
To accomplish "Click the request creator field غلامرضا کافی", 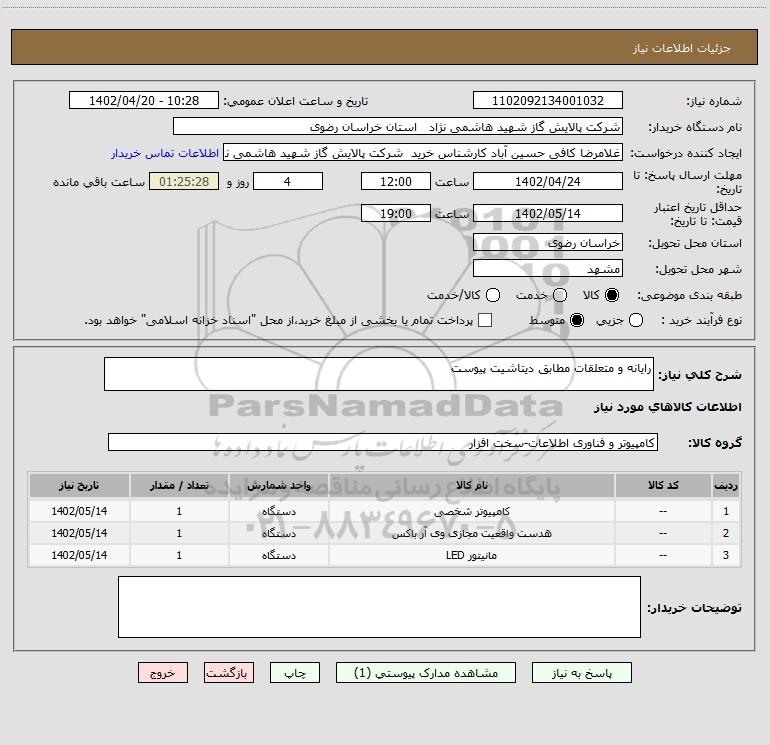I will click(423, 153).
